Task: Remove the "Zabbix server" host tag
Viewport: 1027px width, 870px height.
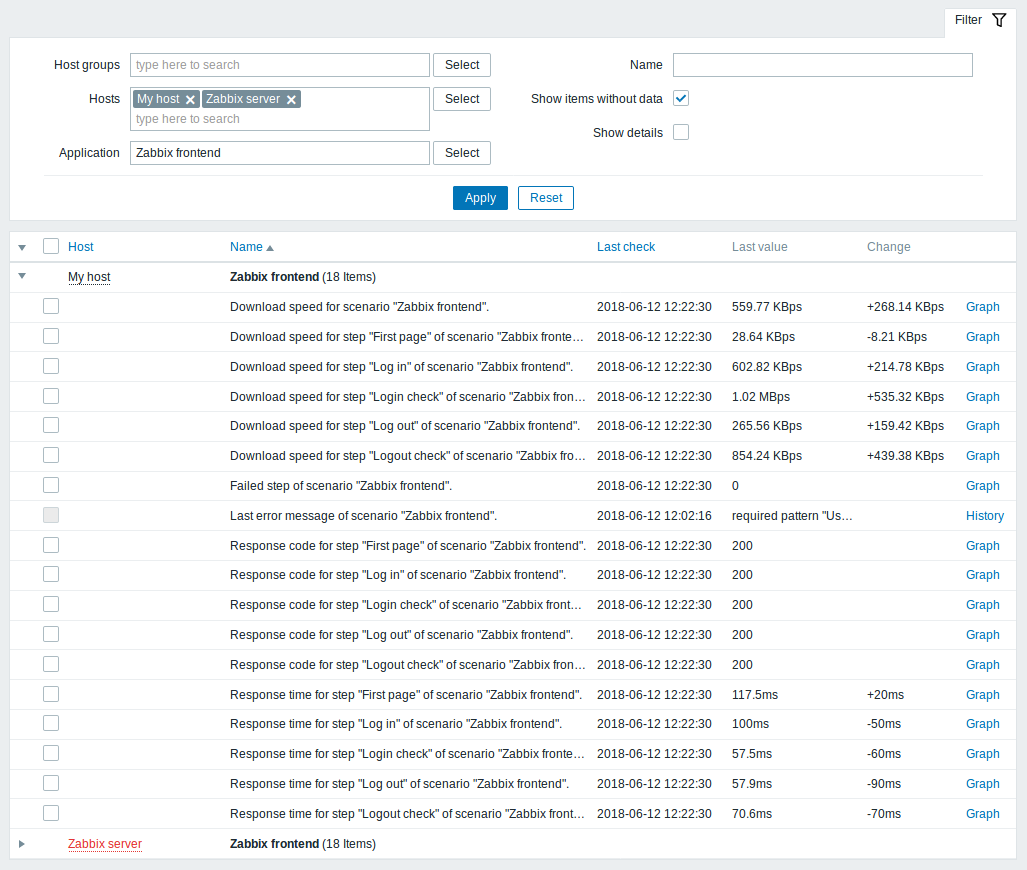Action: pyautogui.click(x=291, y=100)
